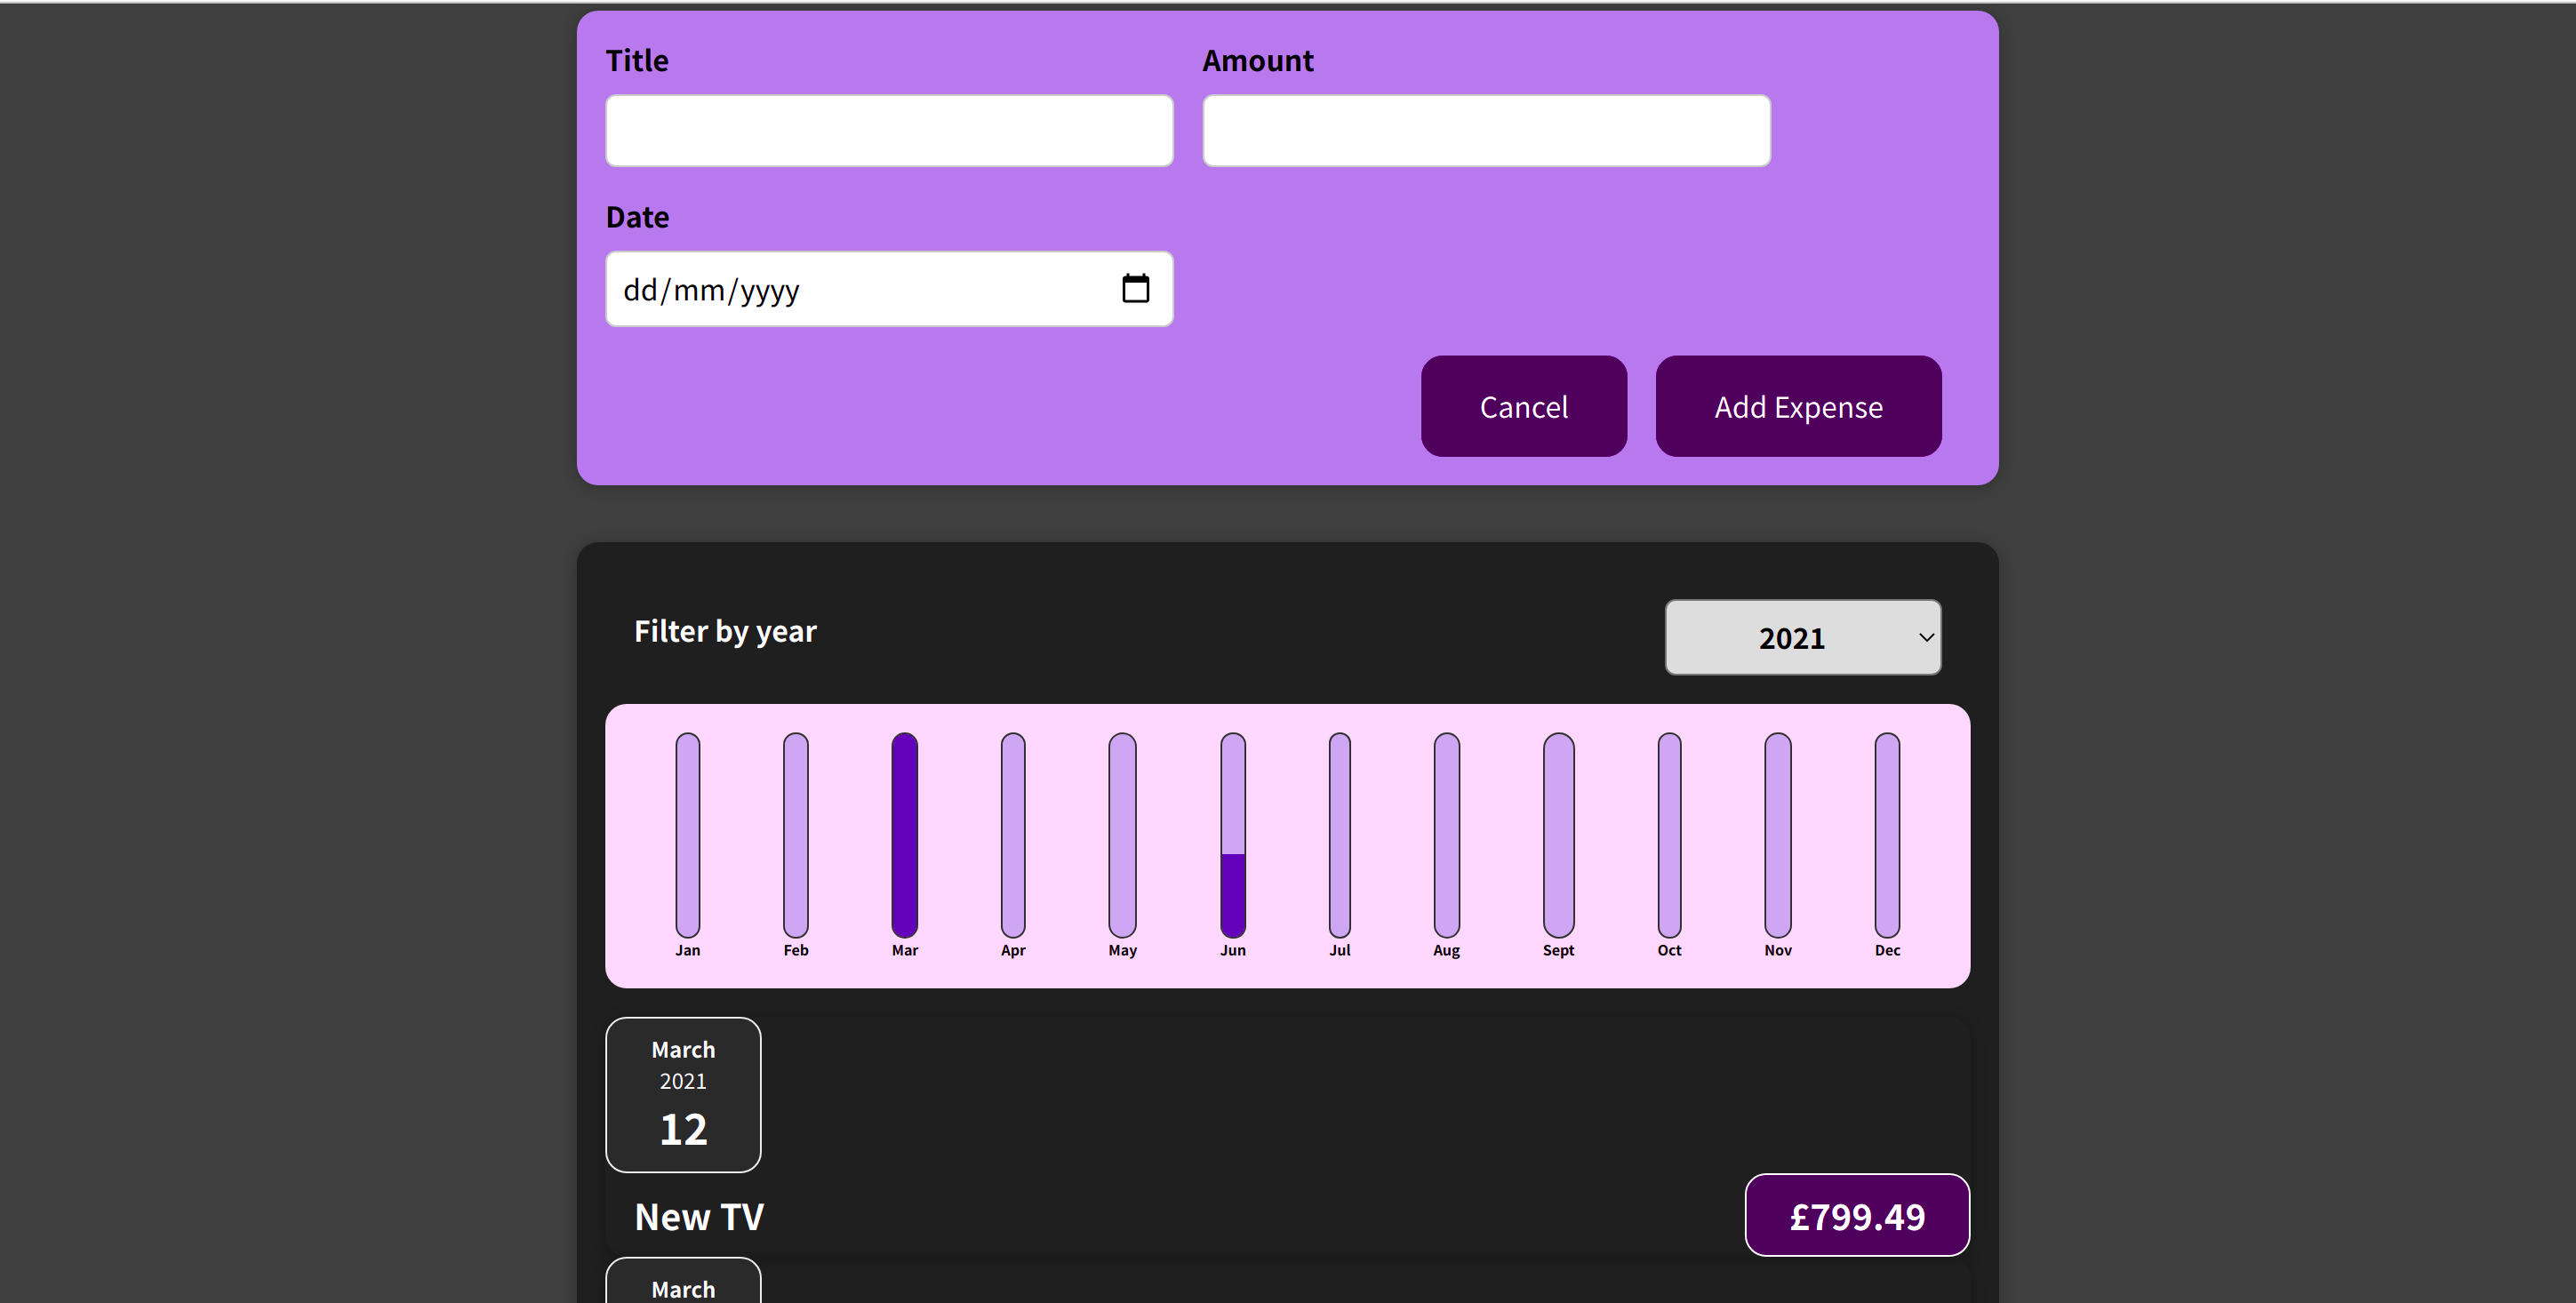Image resolution: width=2576 pixels, height=1303 pixels.
Task: Click the Oct label under the chart
Action: tap(1669, 950)
